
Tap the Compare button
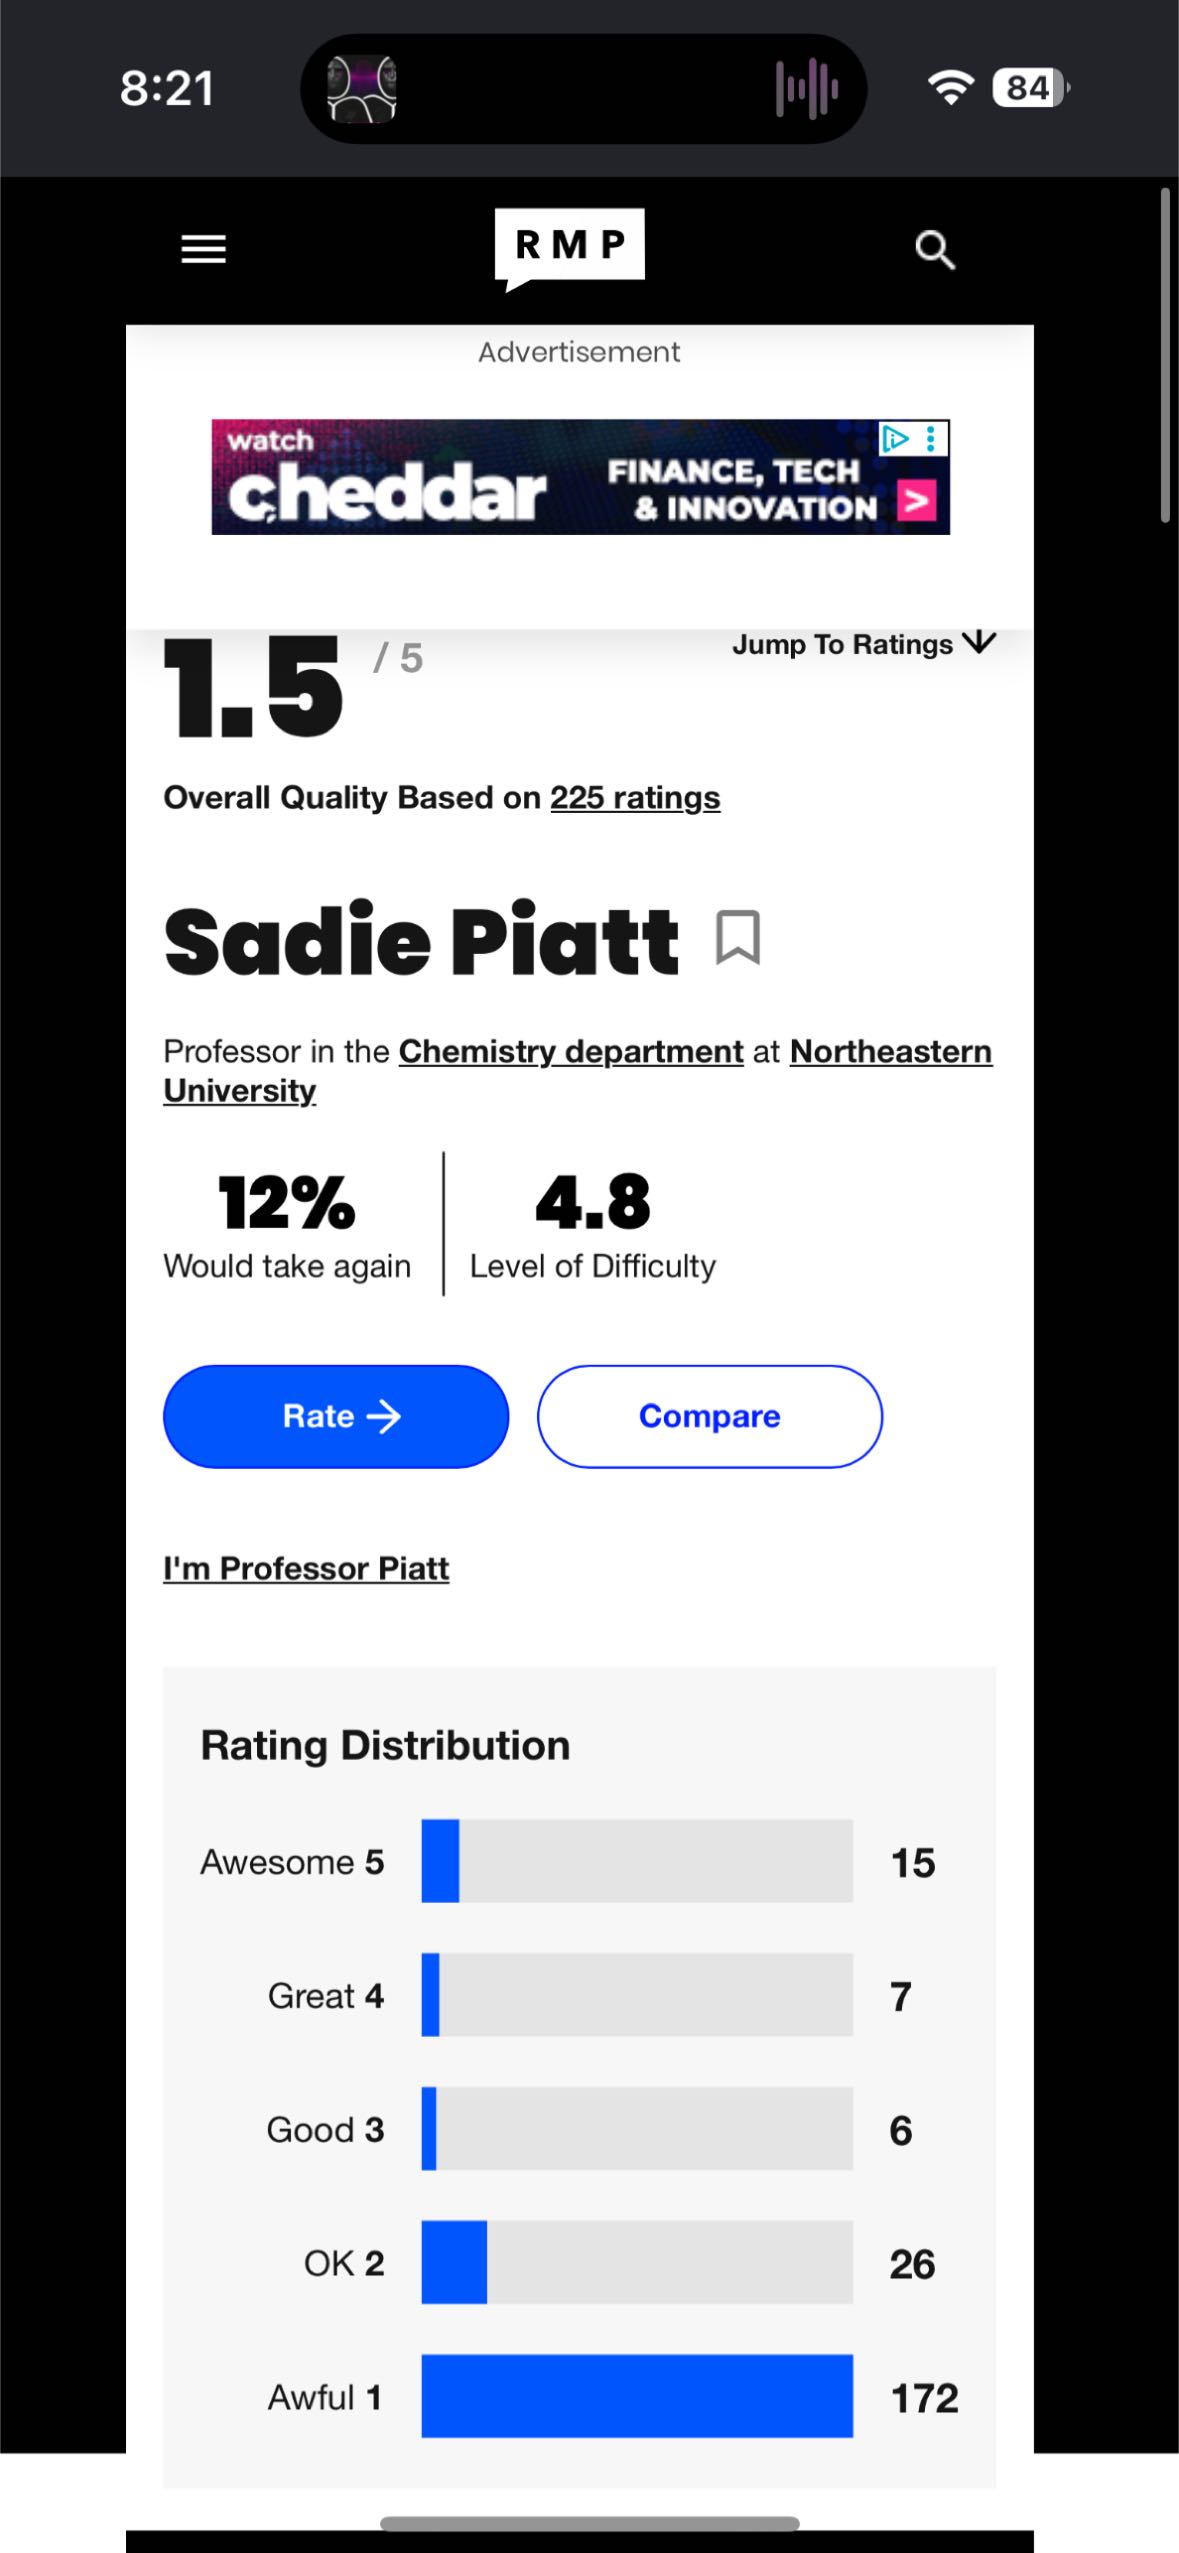(x=710, y=1416)
